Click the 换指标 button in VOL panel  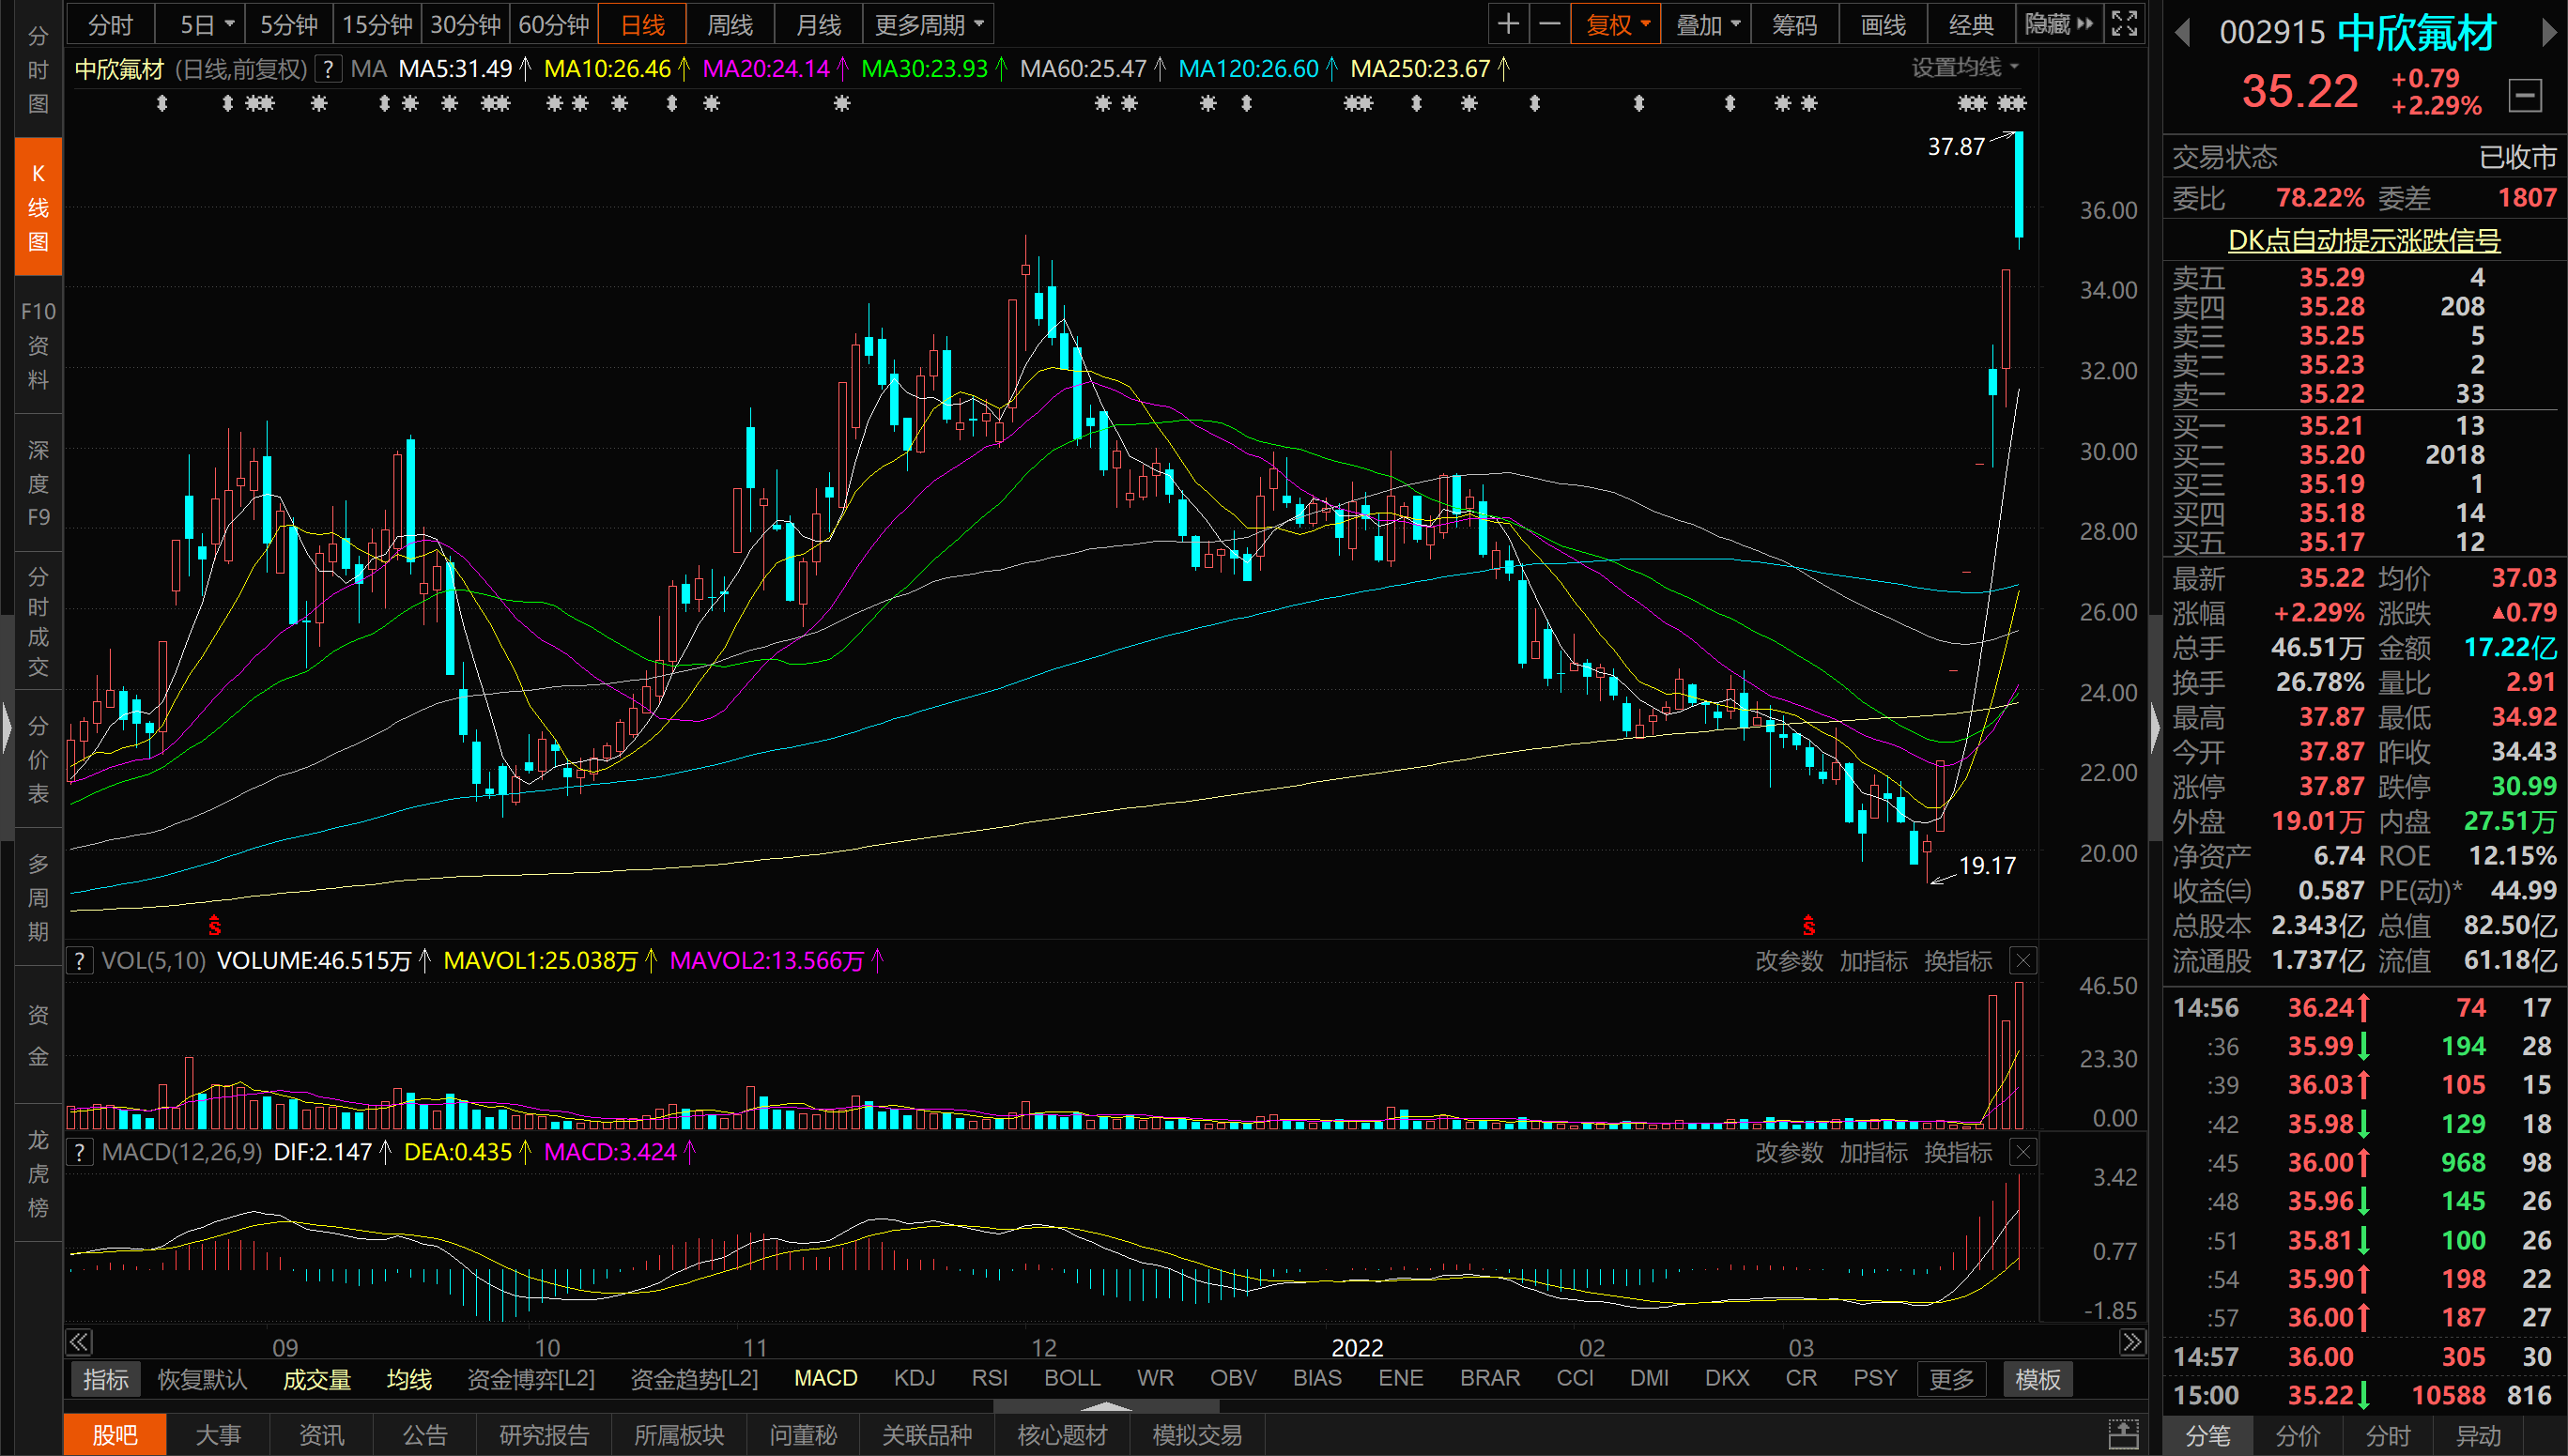[x=1957, y=961]
